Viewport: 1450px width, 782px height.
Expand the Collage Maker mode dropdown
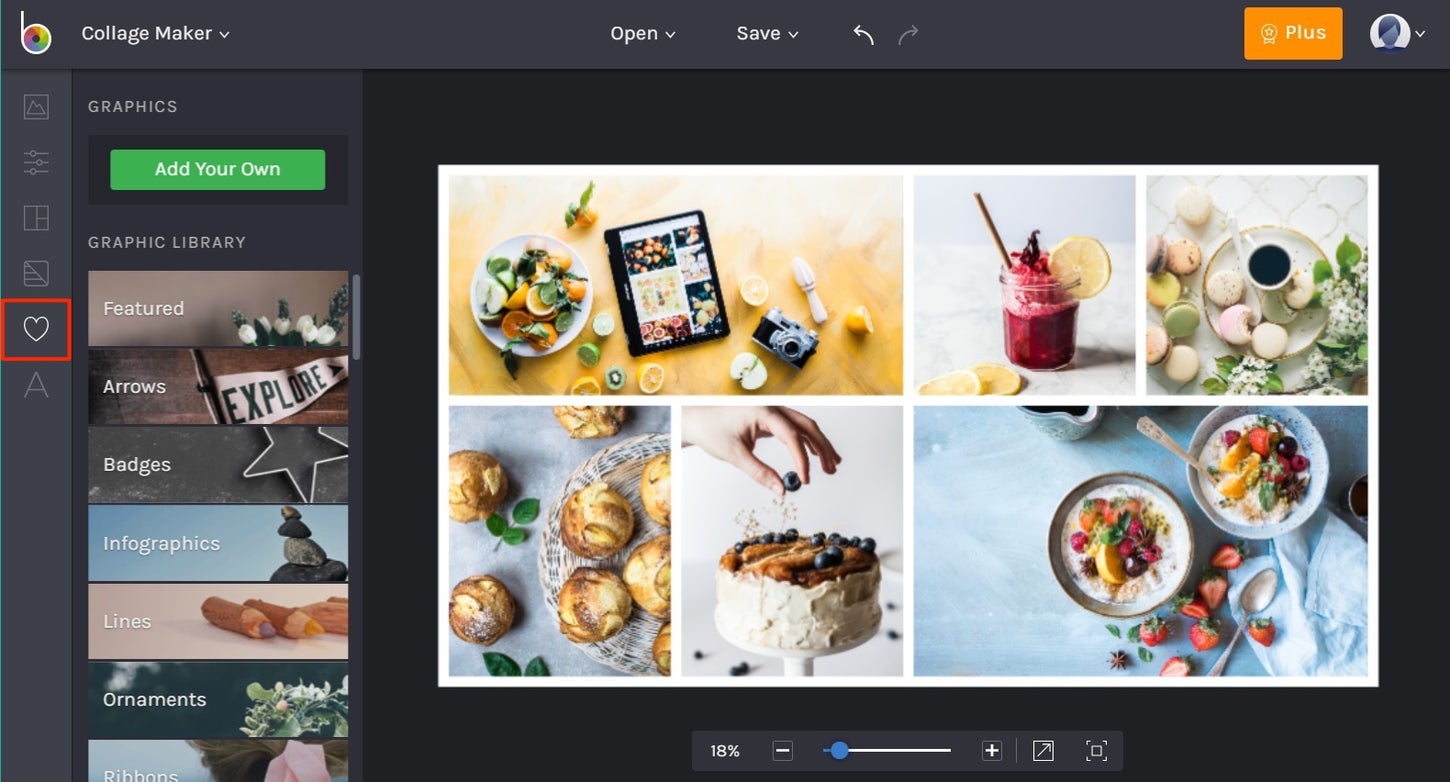coord(155,33)
